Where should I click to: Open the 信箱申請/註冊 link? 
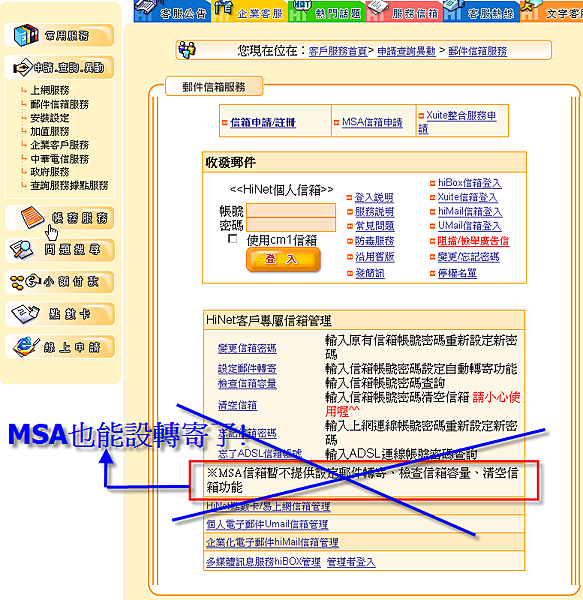(263, 122)
